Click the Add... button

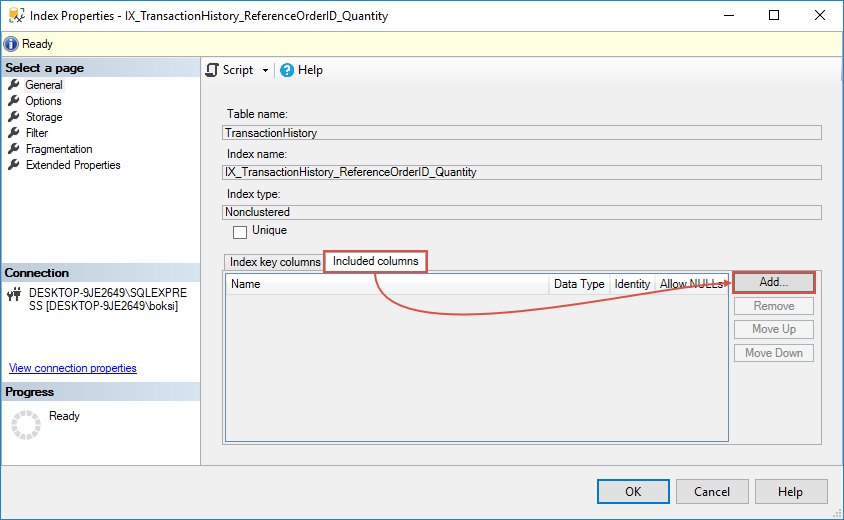[x=774, y=282]
